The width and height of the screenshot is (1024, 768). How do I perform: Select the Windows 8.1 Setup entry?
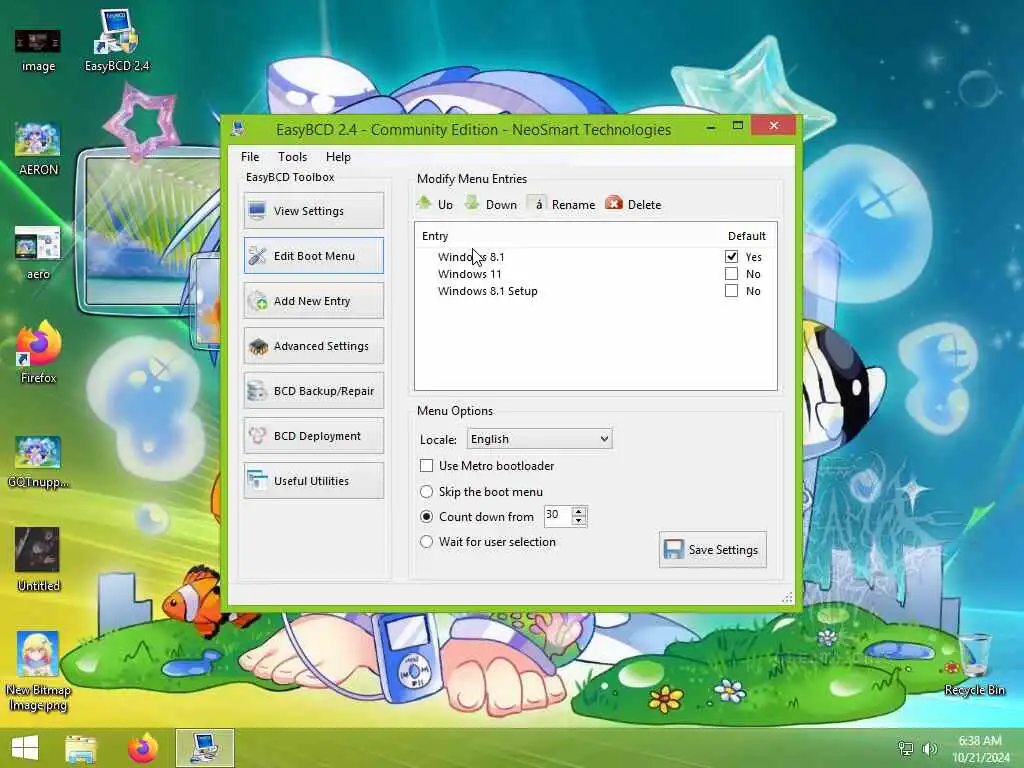pyautogui.click(x=487, y=291)
